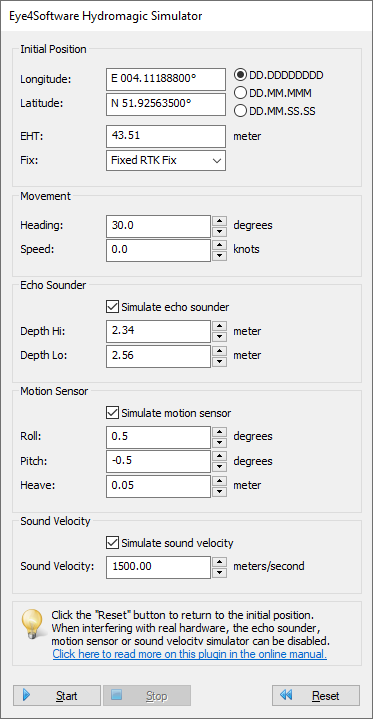Select DD.MM.MMM coordinate format
Image resolution: width=373 pixels, height=719 pixels.
click(x=240, y=93)
